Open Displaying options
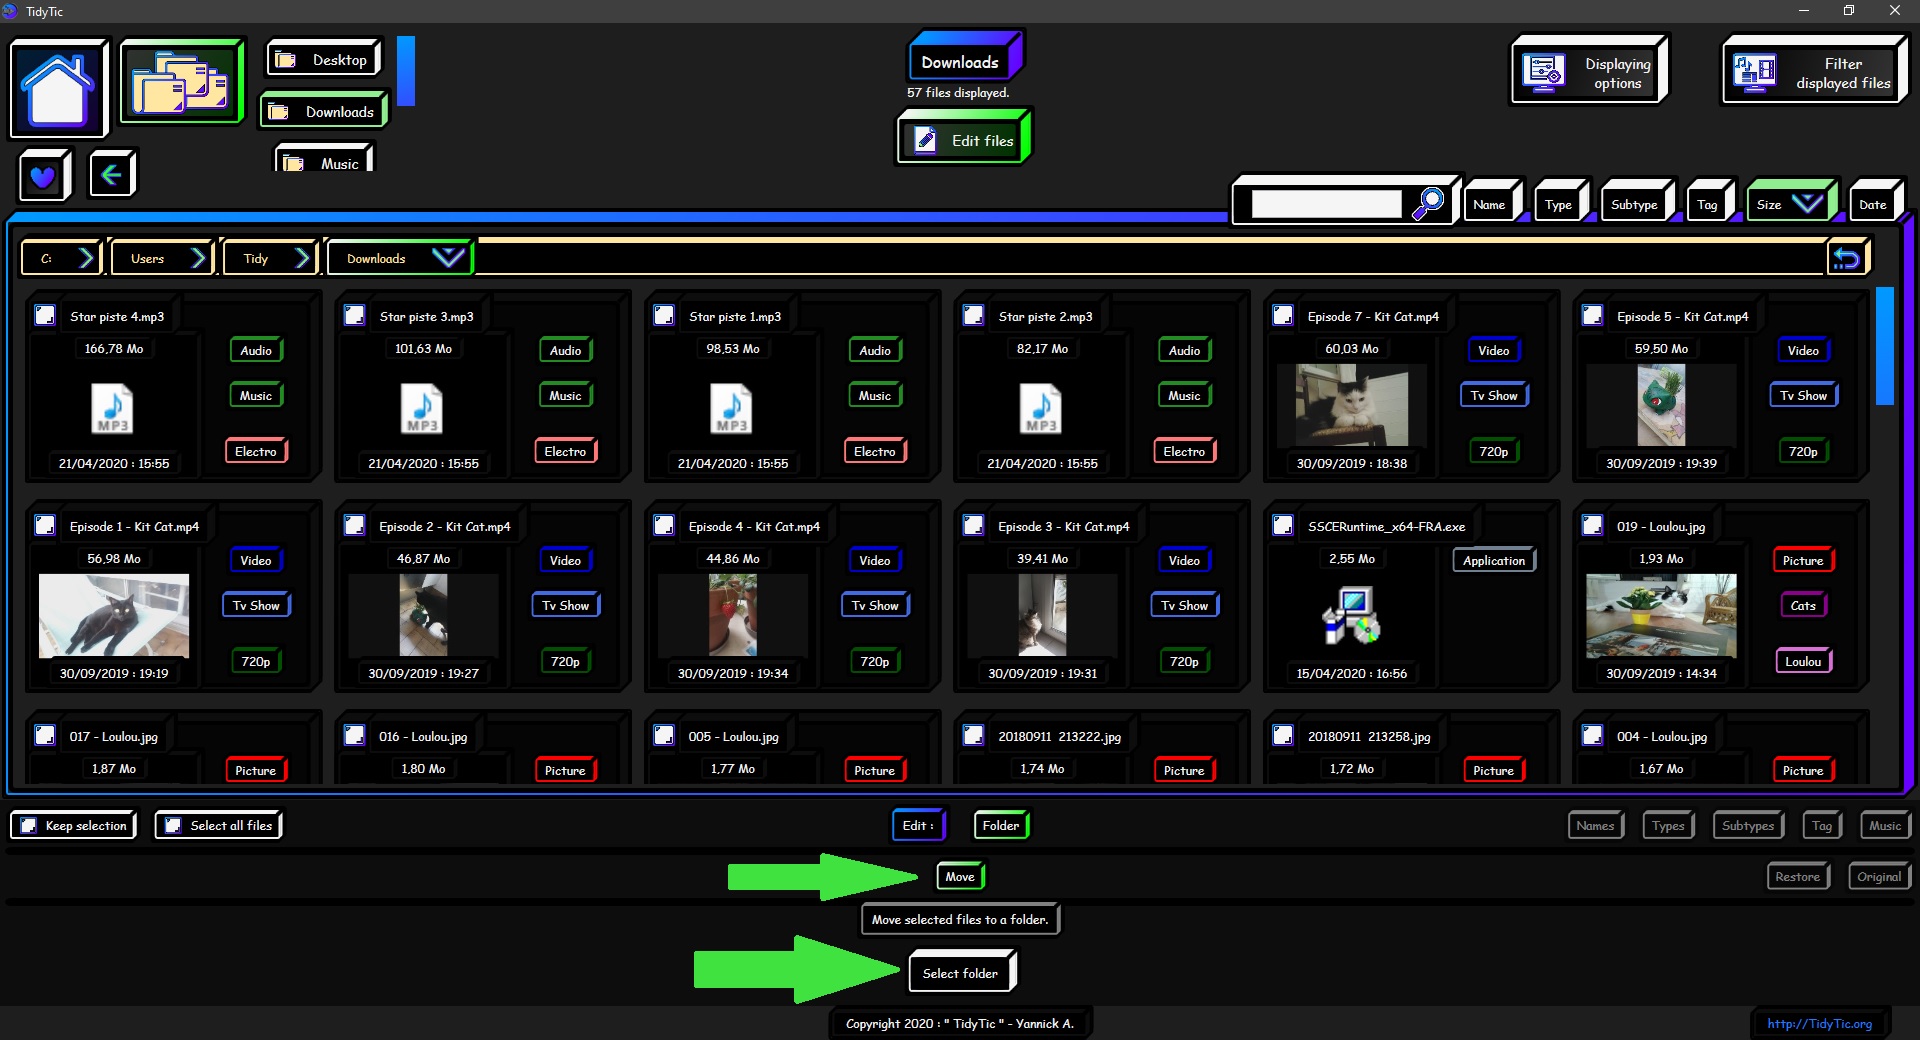Viewport: 1920px width, 1040px height. click(1588, 72)
